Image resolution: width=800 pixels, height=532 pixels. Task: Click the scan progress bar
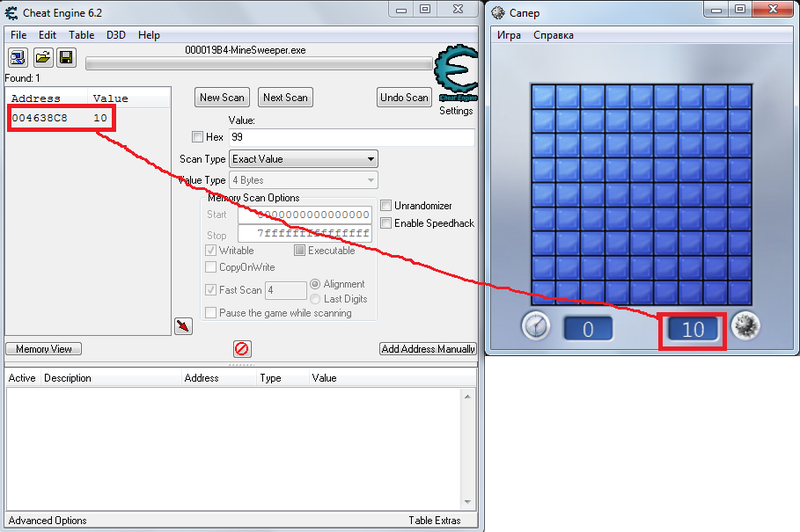pyautogui.click(x=259, y=64)
